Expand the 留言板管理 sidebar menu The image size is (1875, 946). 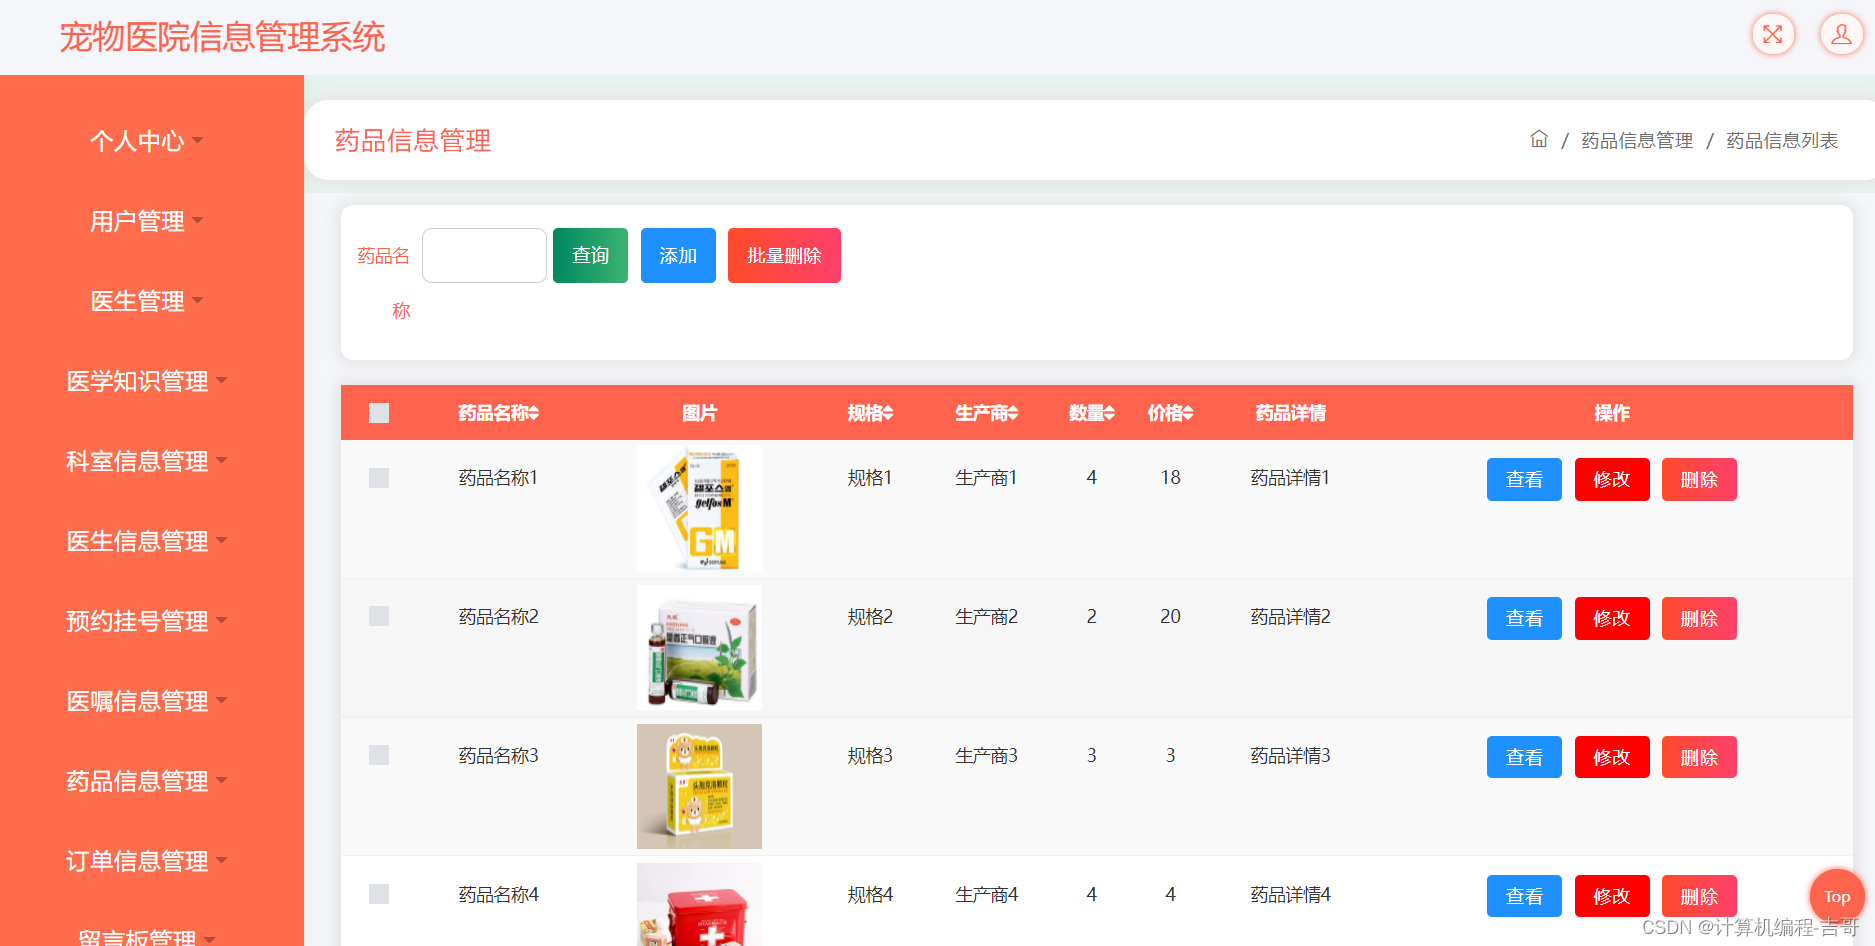147,937
